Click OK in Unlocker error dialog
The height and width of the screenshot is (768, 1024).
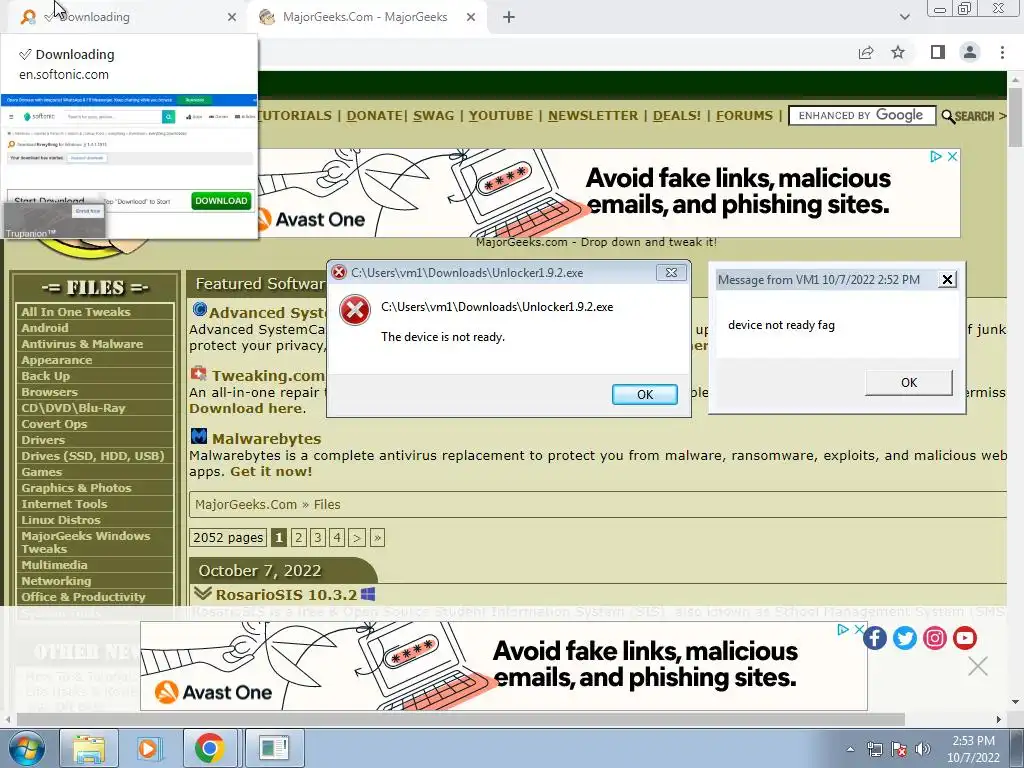645,394
